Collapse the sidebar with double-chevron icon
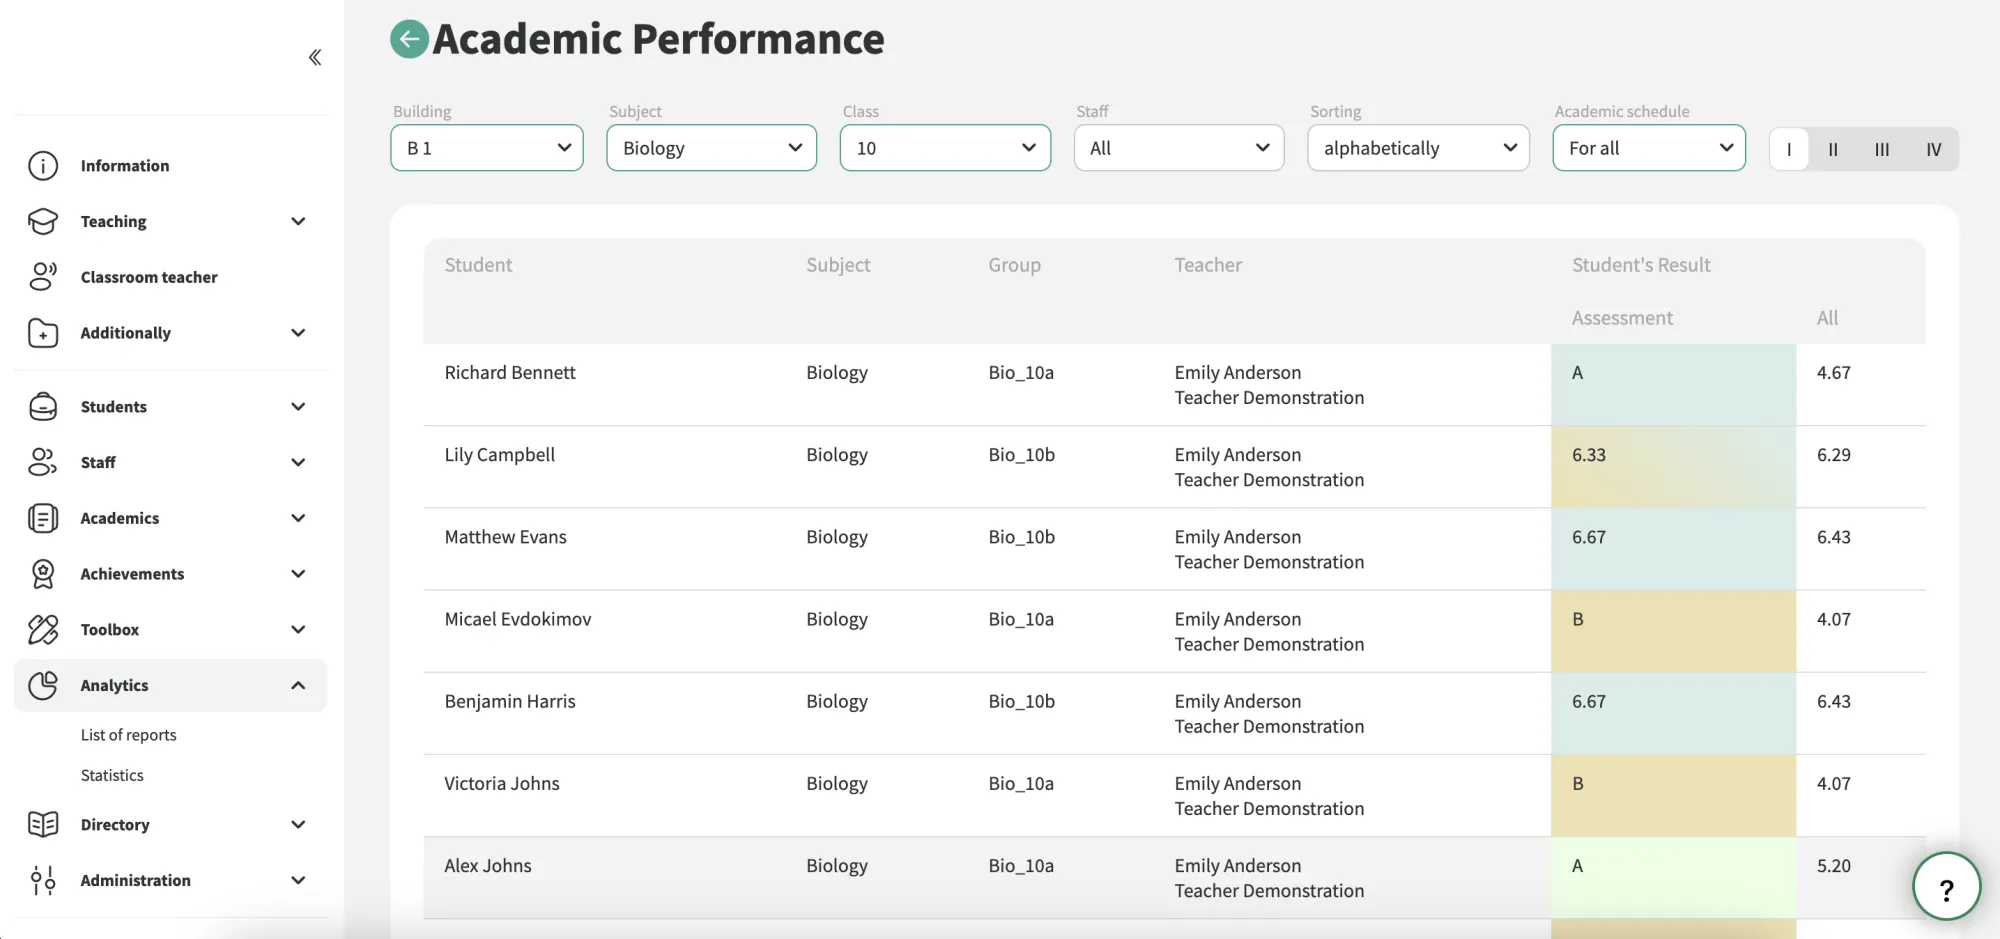 [315, 57]
